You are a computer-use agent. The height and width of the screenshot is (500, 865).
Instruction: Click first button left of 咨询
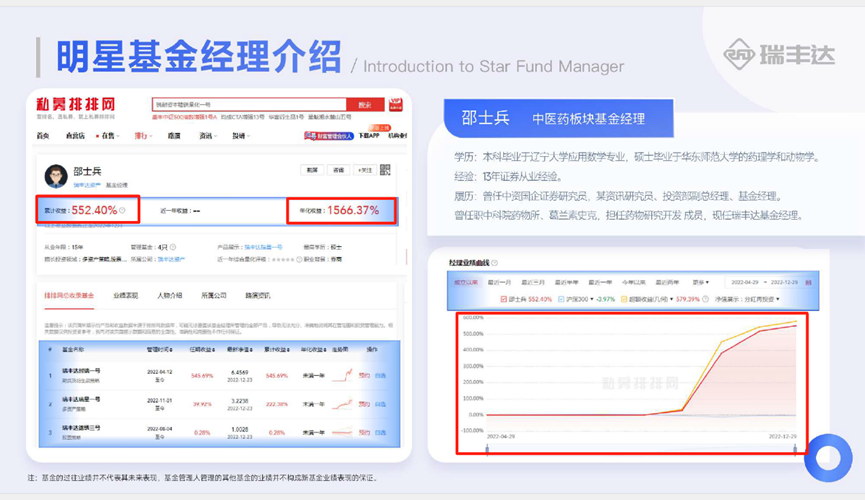pos(312,170)
